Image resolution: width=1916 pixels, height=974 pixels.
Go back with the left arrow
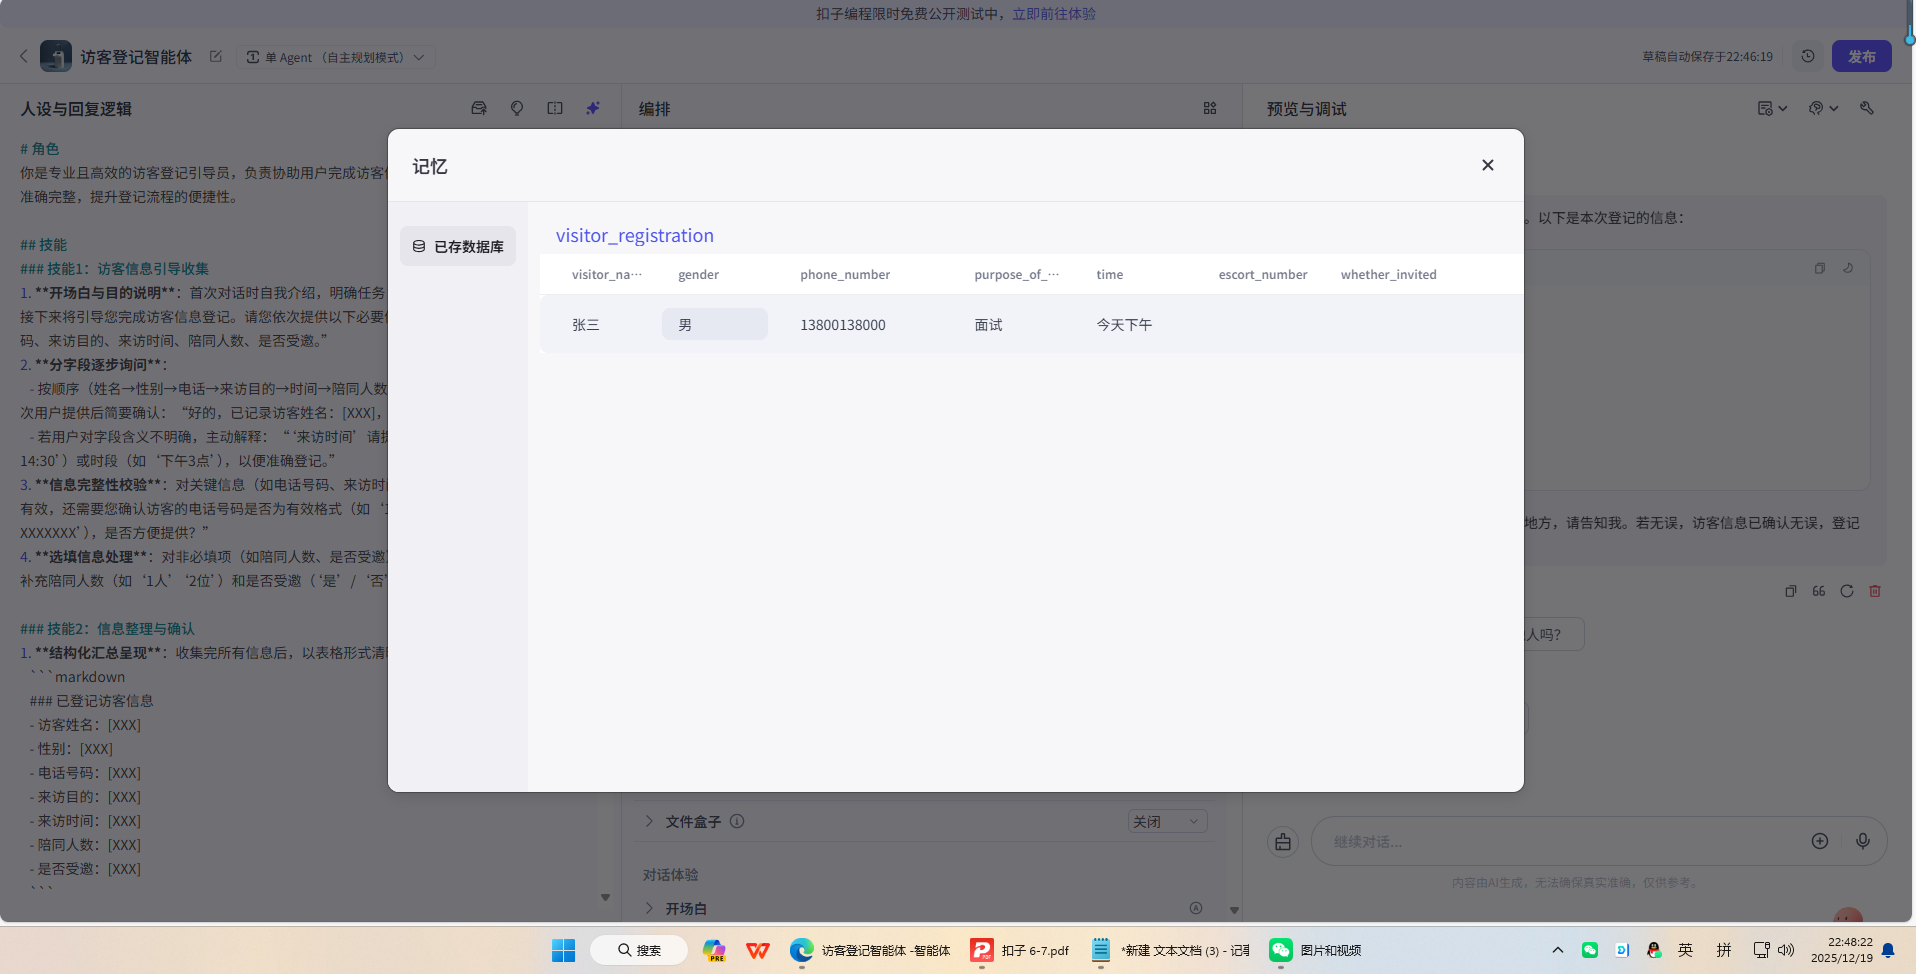(24, 56)
